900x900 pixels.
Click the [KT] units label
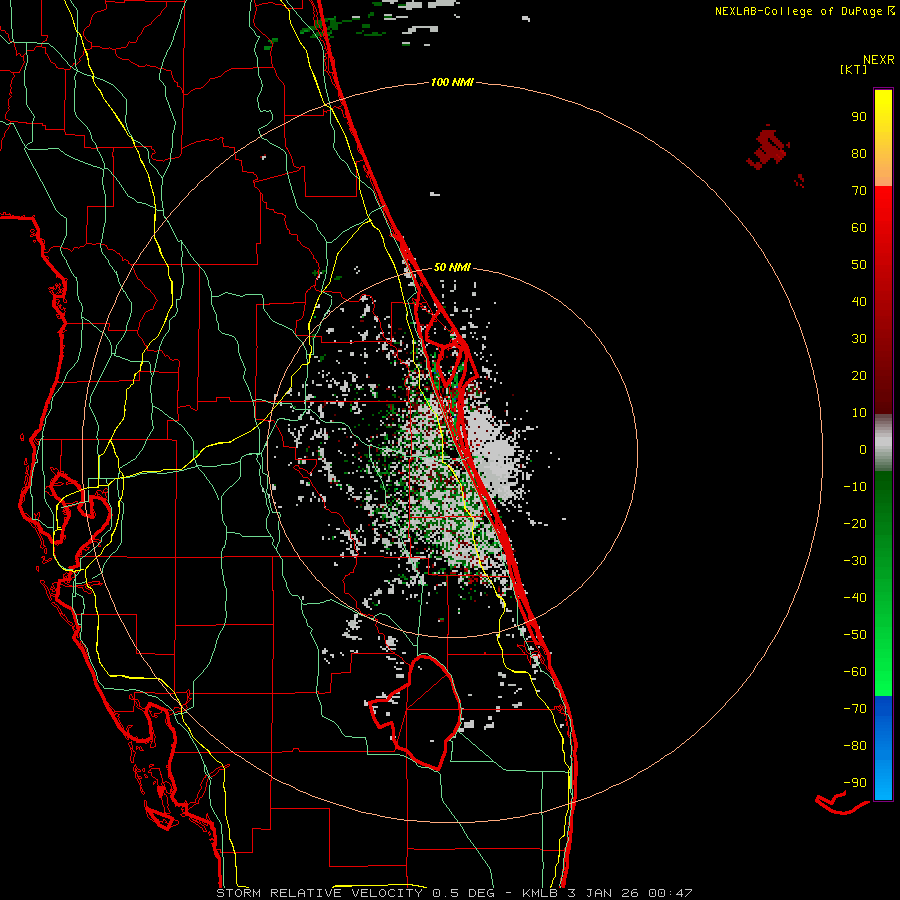(854, 69)
